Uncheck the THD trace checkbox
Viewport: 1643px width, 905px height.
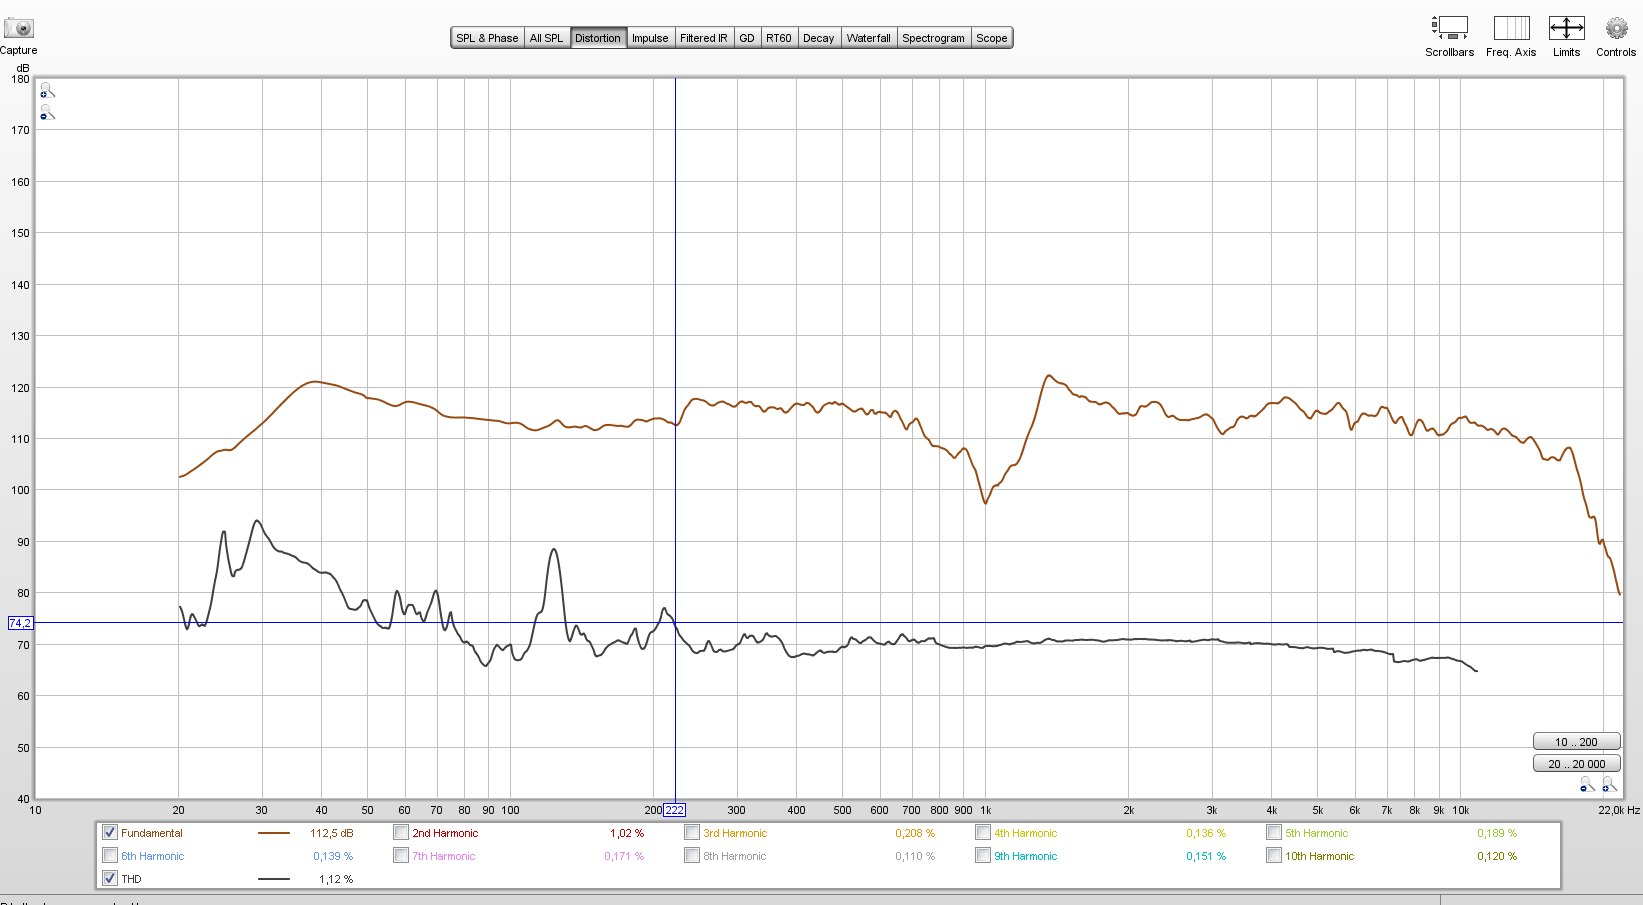click(x=110, y=878)
